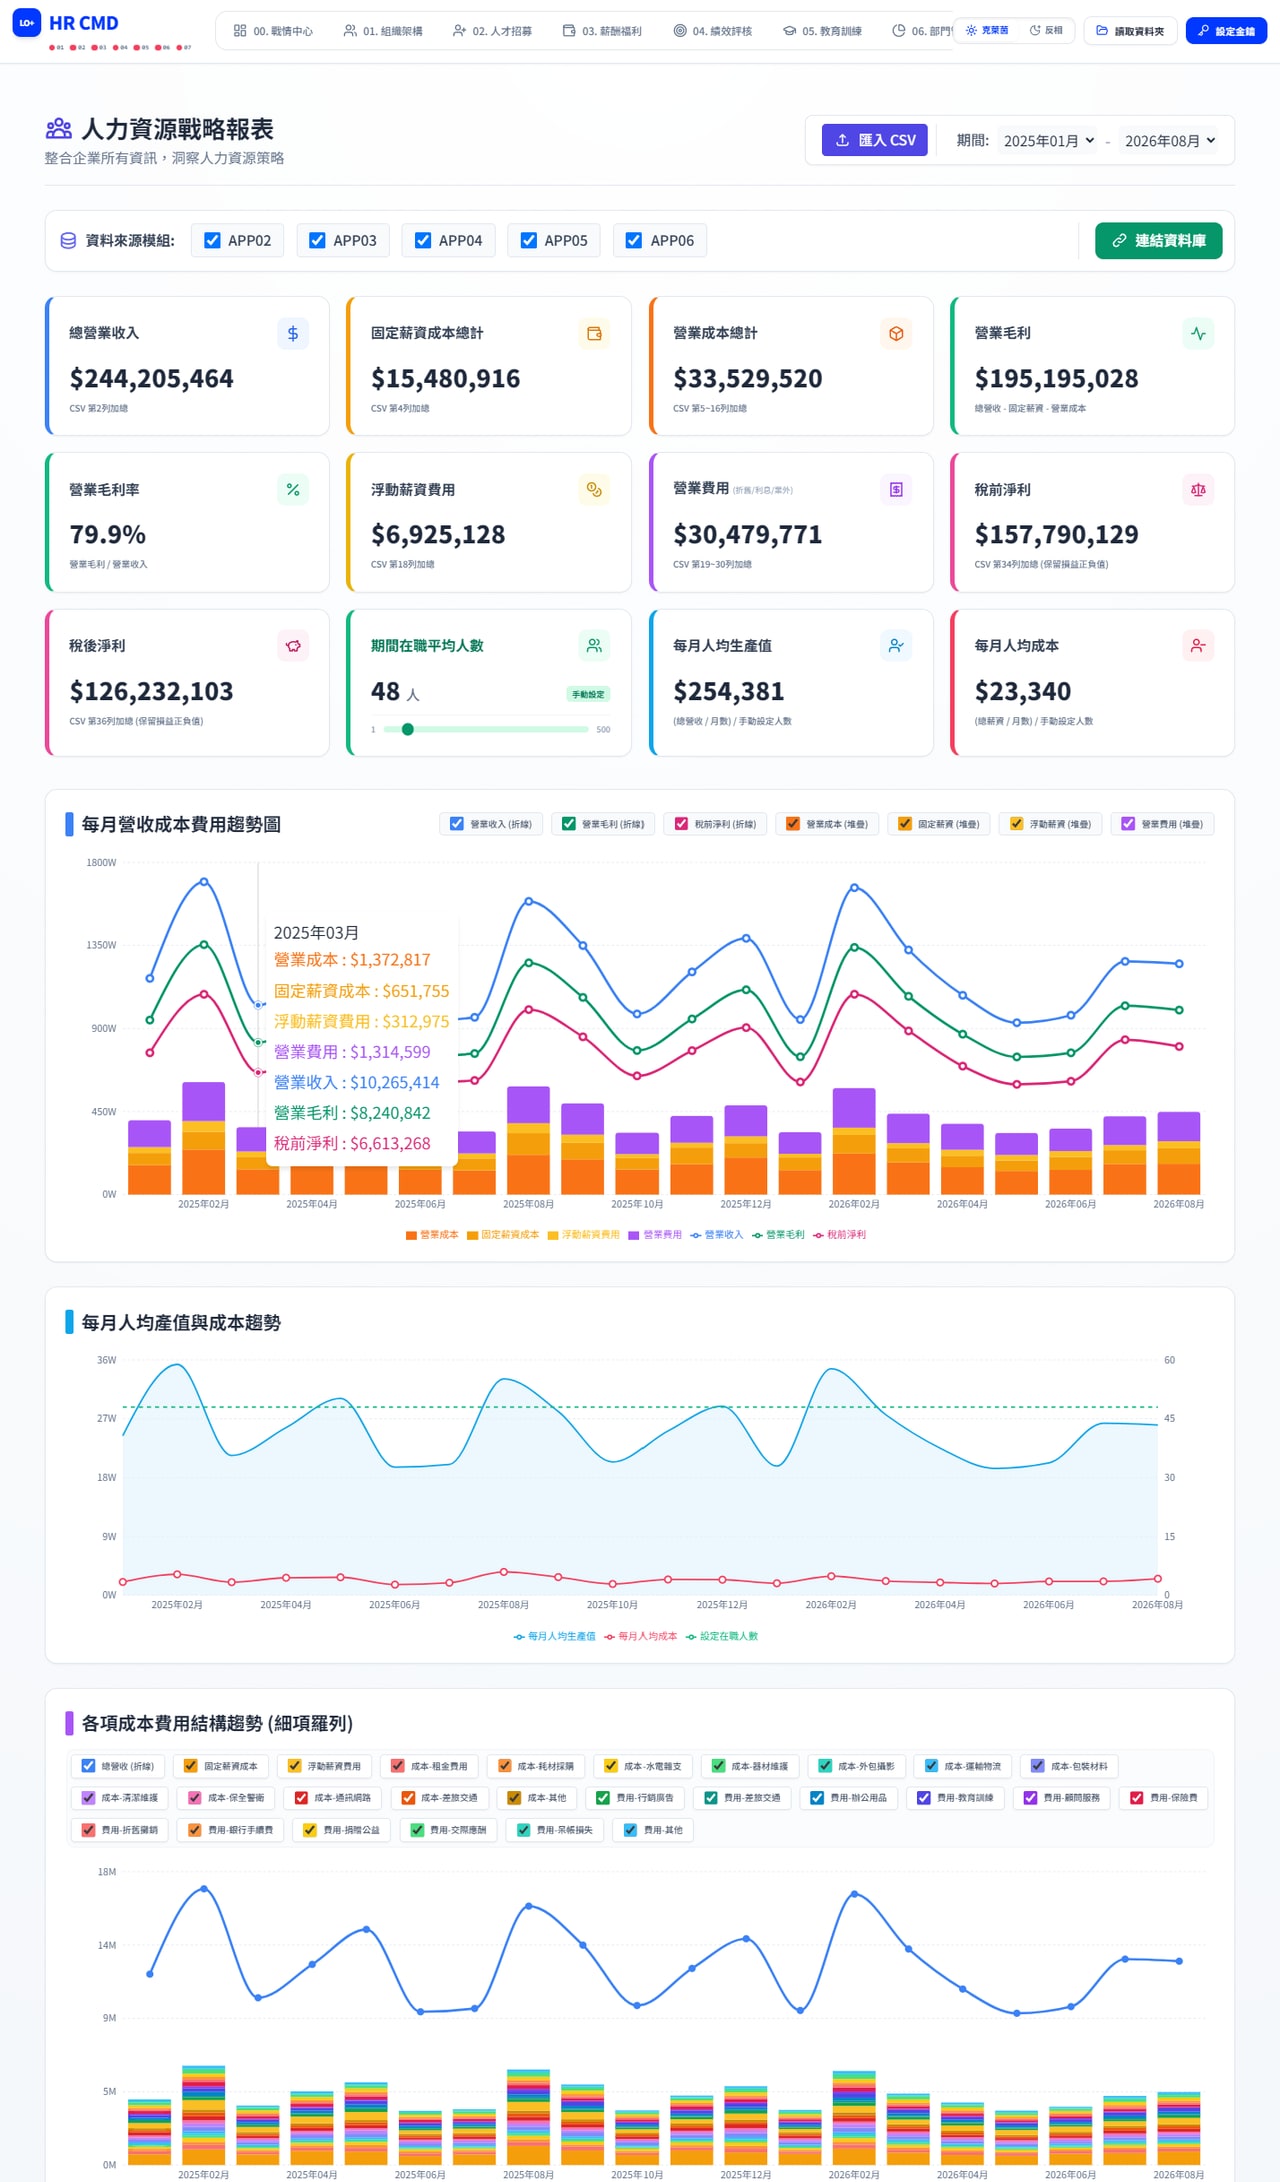Click the coins icon on 浮動薪資費用 card
The width and height of the screenshot is (1280, 2182).
594,490
